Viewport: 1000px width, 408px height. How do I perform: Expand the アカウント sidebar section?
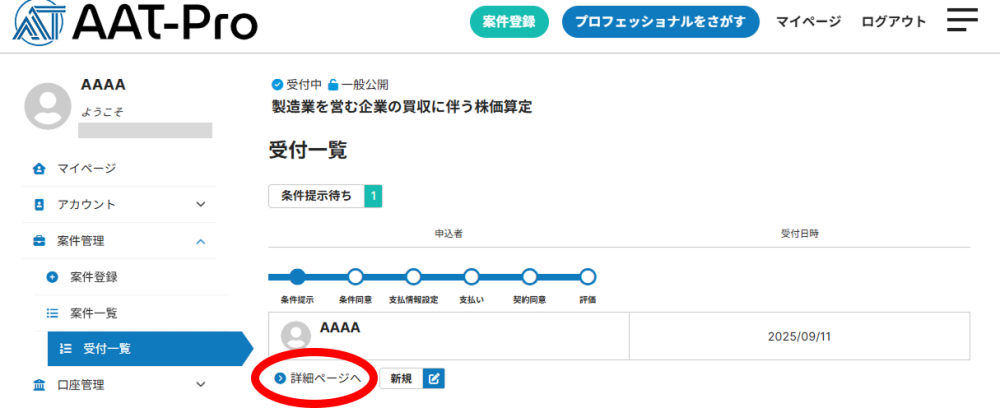[x=200, y=204]
